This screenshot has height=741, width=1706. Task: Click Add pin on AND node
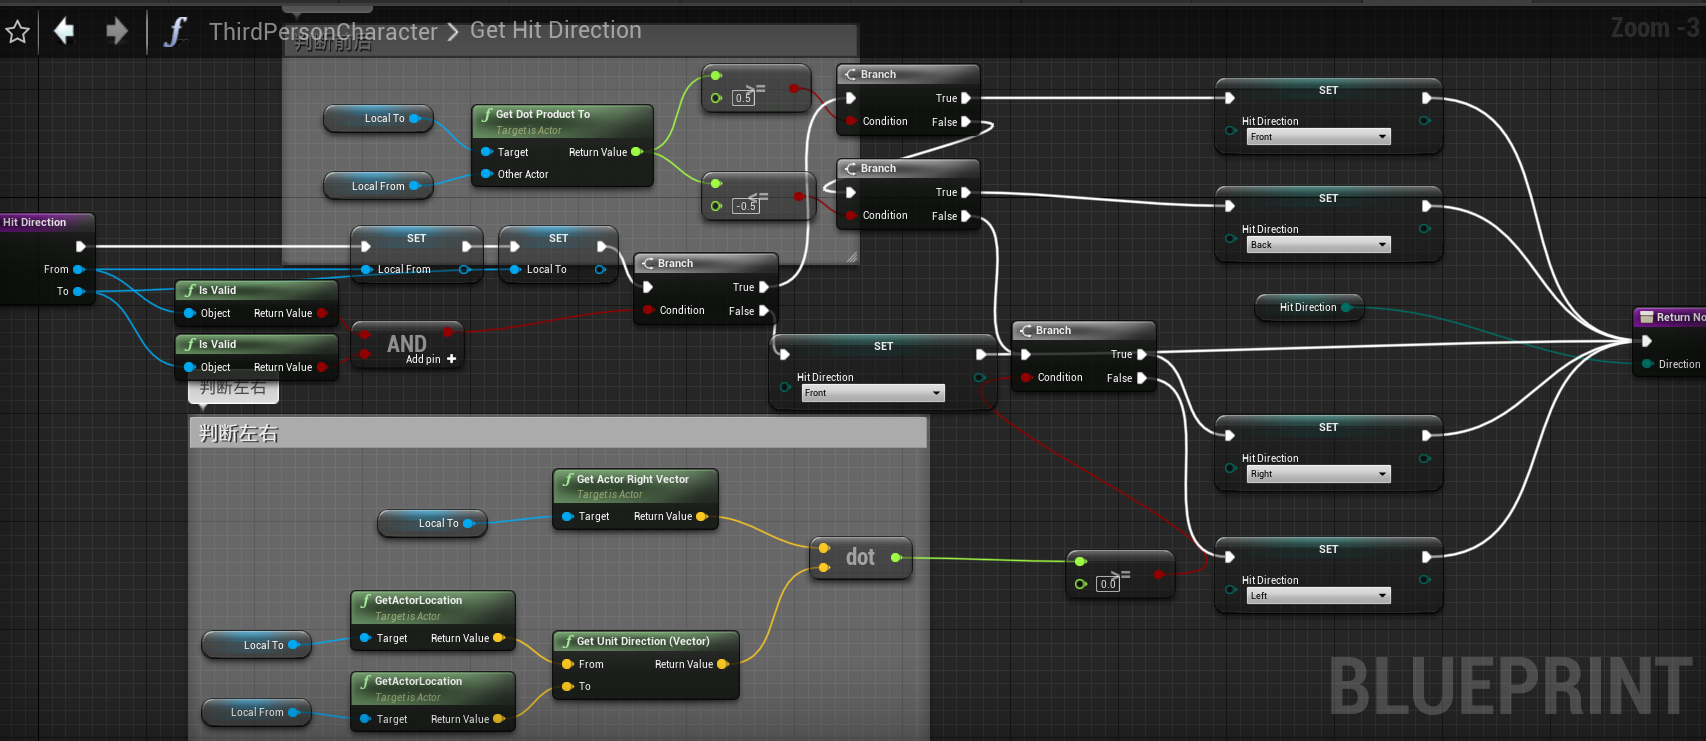click(431, 359)
